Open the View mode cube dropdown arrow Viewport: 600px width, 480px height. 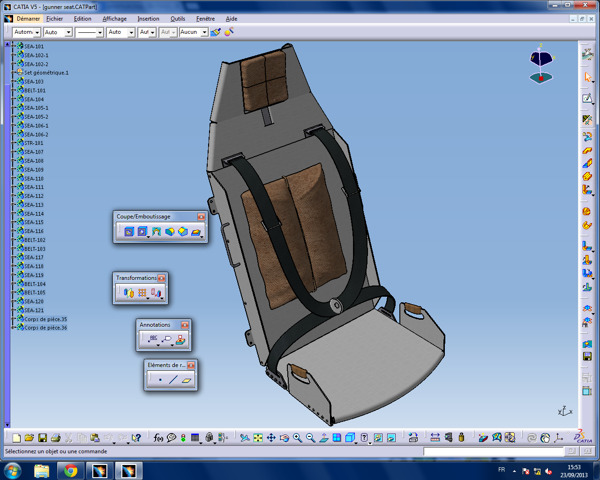[356, 442]
